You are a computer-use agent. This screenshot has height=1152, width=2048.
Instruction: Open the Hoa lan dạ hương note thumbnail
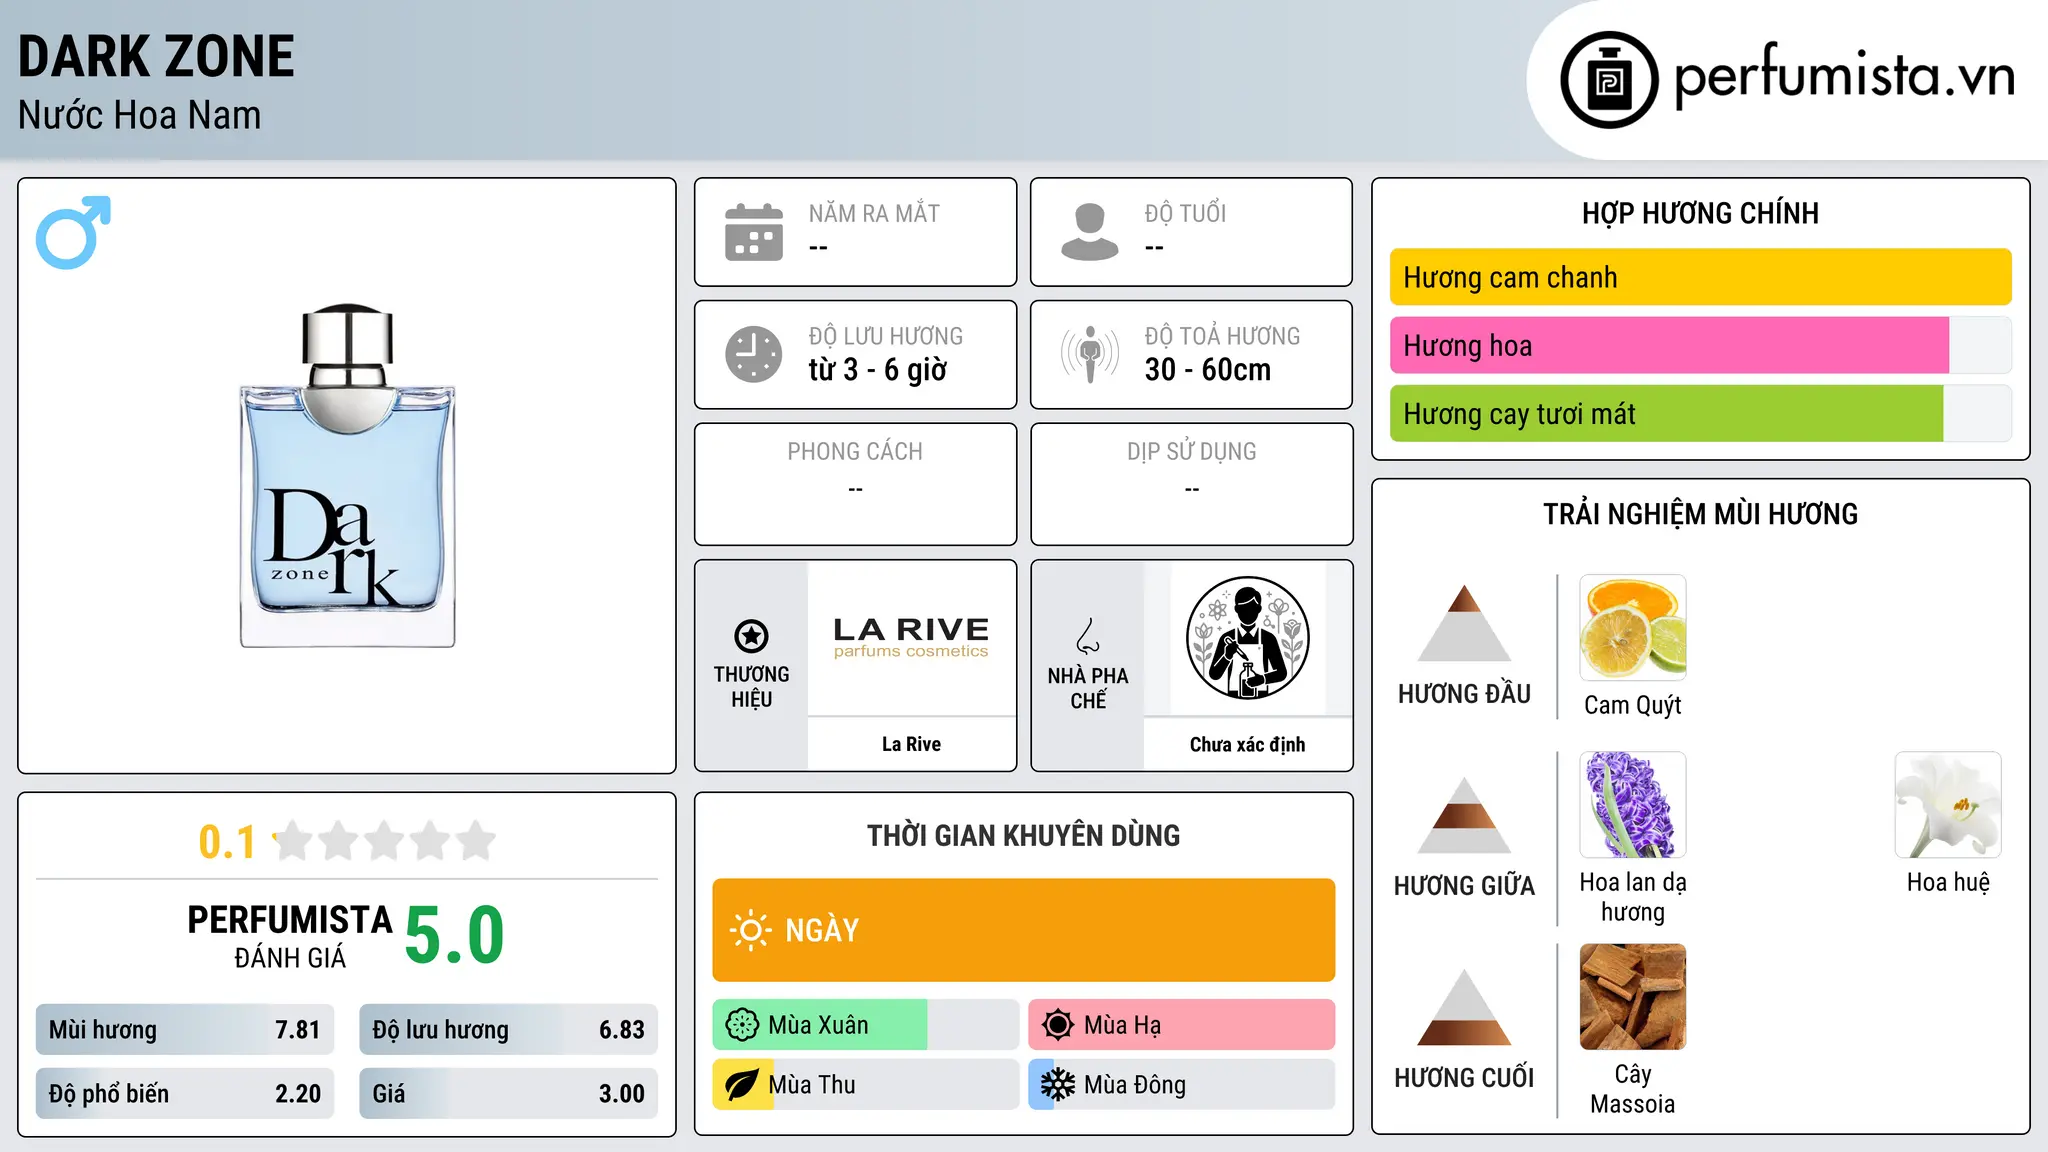click(1633, 805)
